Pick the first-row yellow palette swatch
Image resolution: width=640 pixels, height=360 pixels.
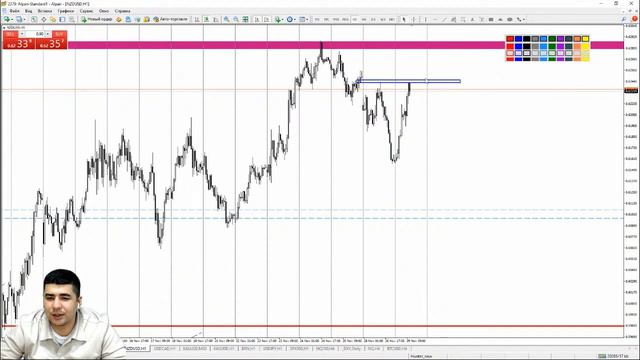point(586,39)
